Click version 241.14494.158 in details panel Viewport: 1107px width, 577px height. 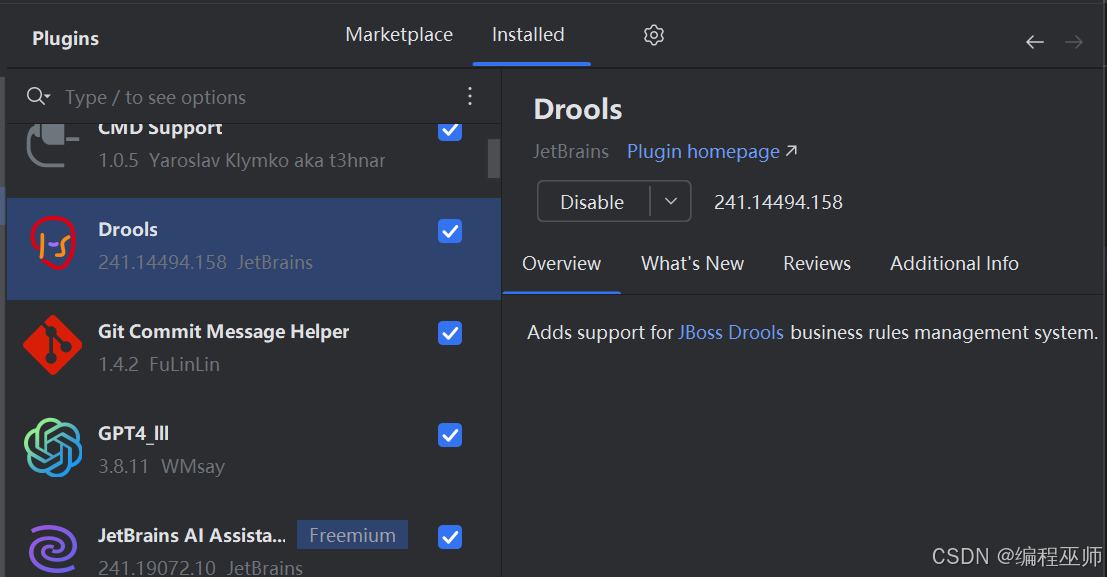[778, 203]
